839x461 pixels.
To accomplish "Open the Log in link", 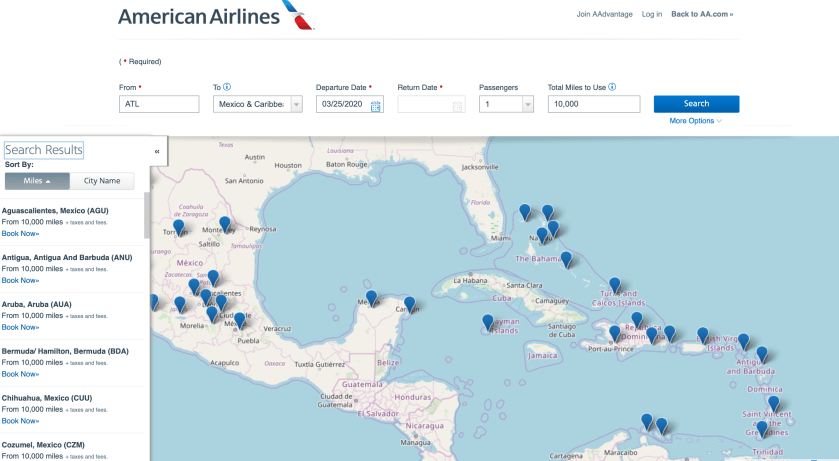I will coord(652,14).
